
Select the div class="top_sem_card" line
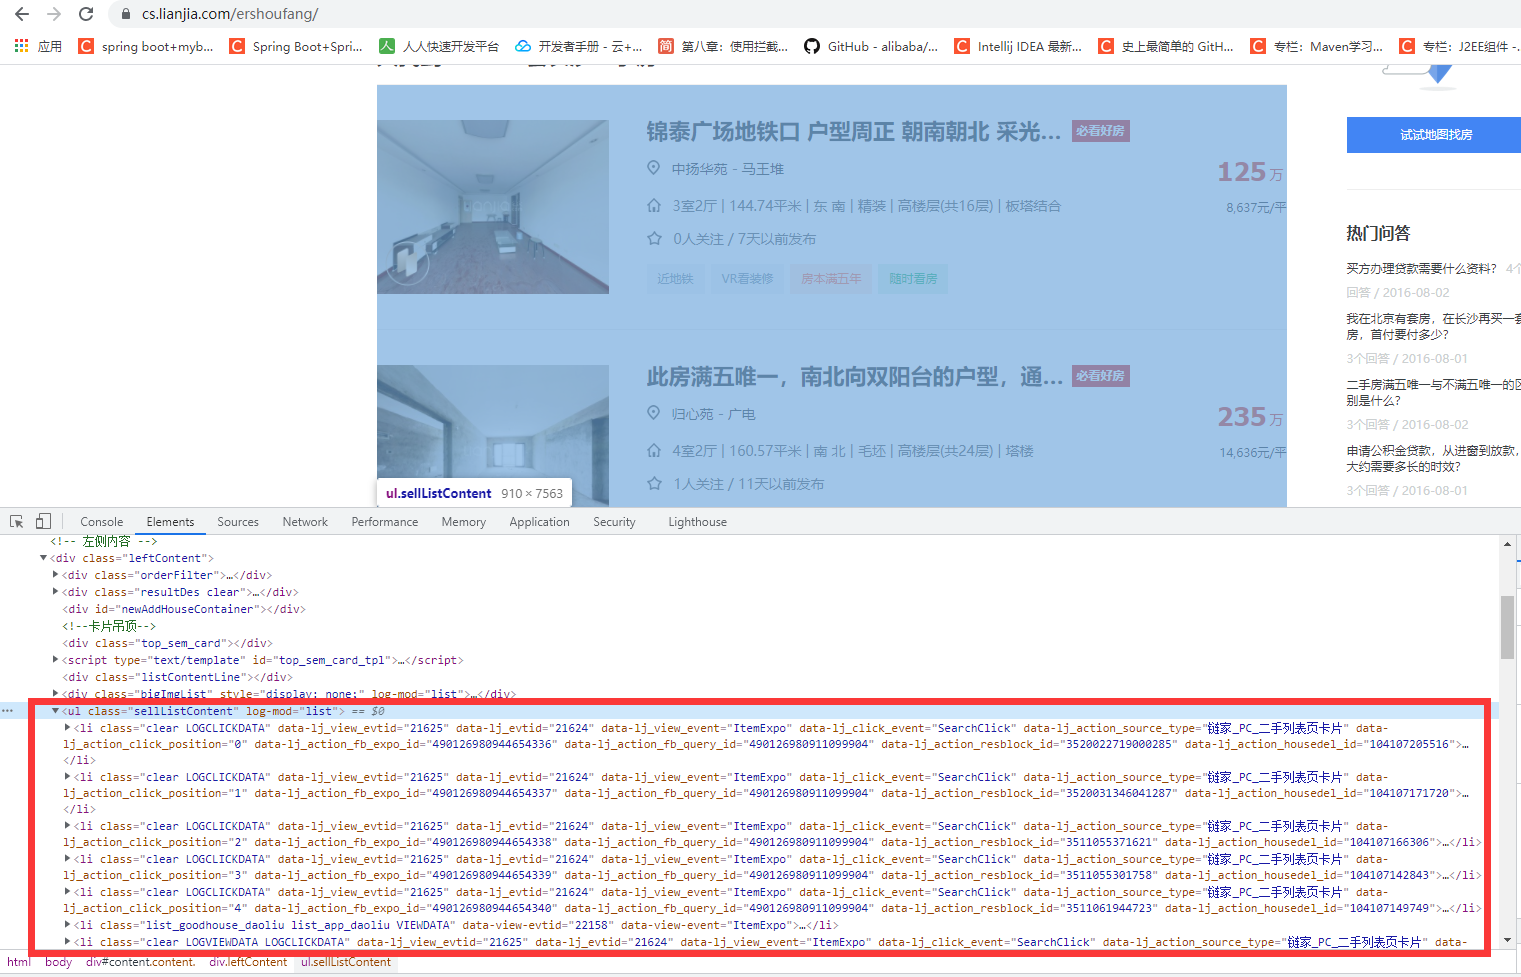[167, 643]
